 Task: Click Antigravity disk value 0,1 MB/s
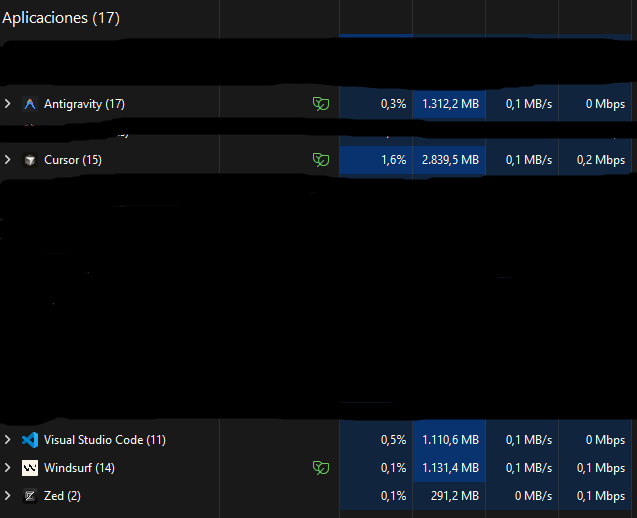[x=529, y=104]
